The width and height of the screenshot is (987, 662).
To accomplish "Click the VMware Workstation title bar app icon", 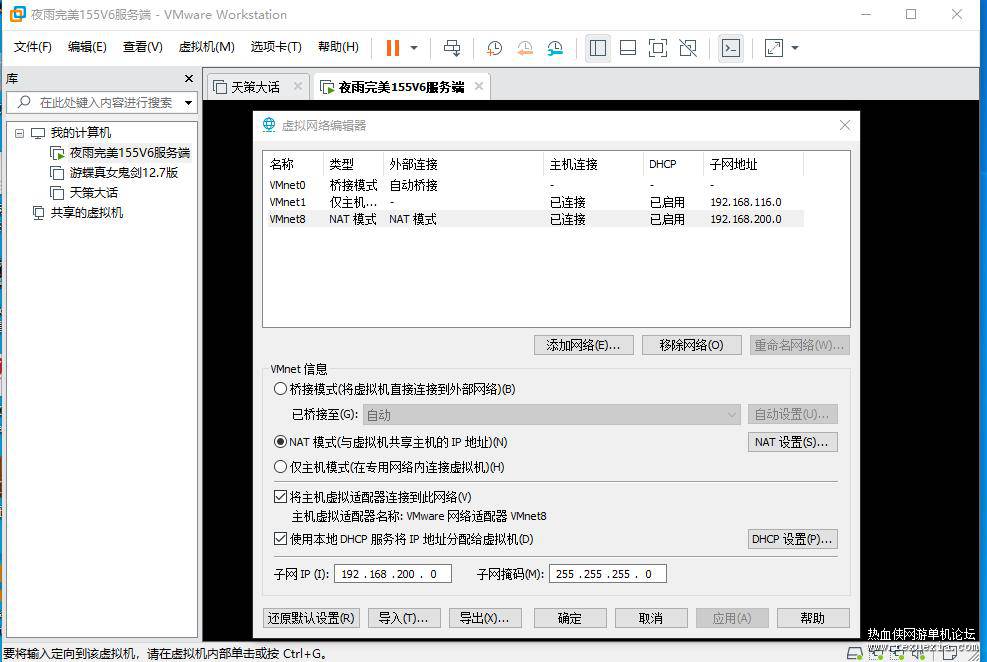I will [18, 14].
